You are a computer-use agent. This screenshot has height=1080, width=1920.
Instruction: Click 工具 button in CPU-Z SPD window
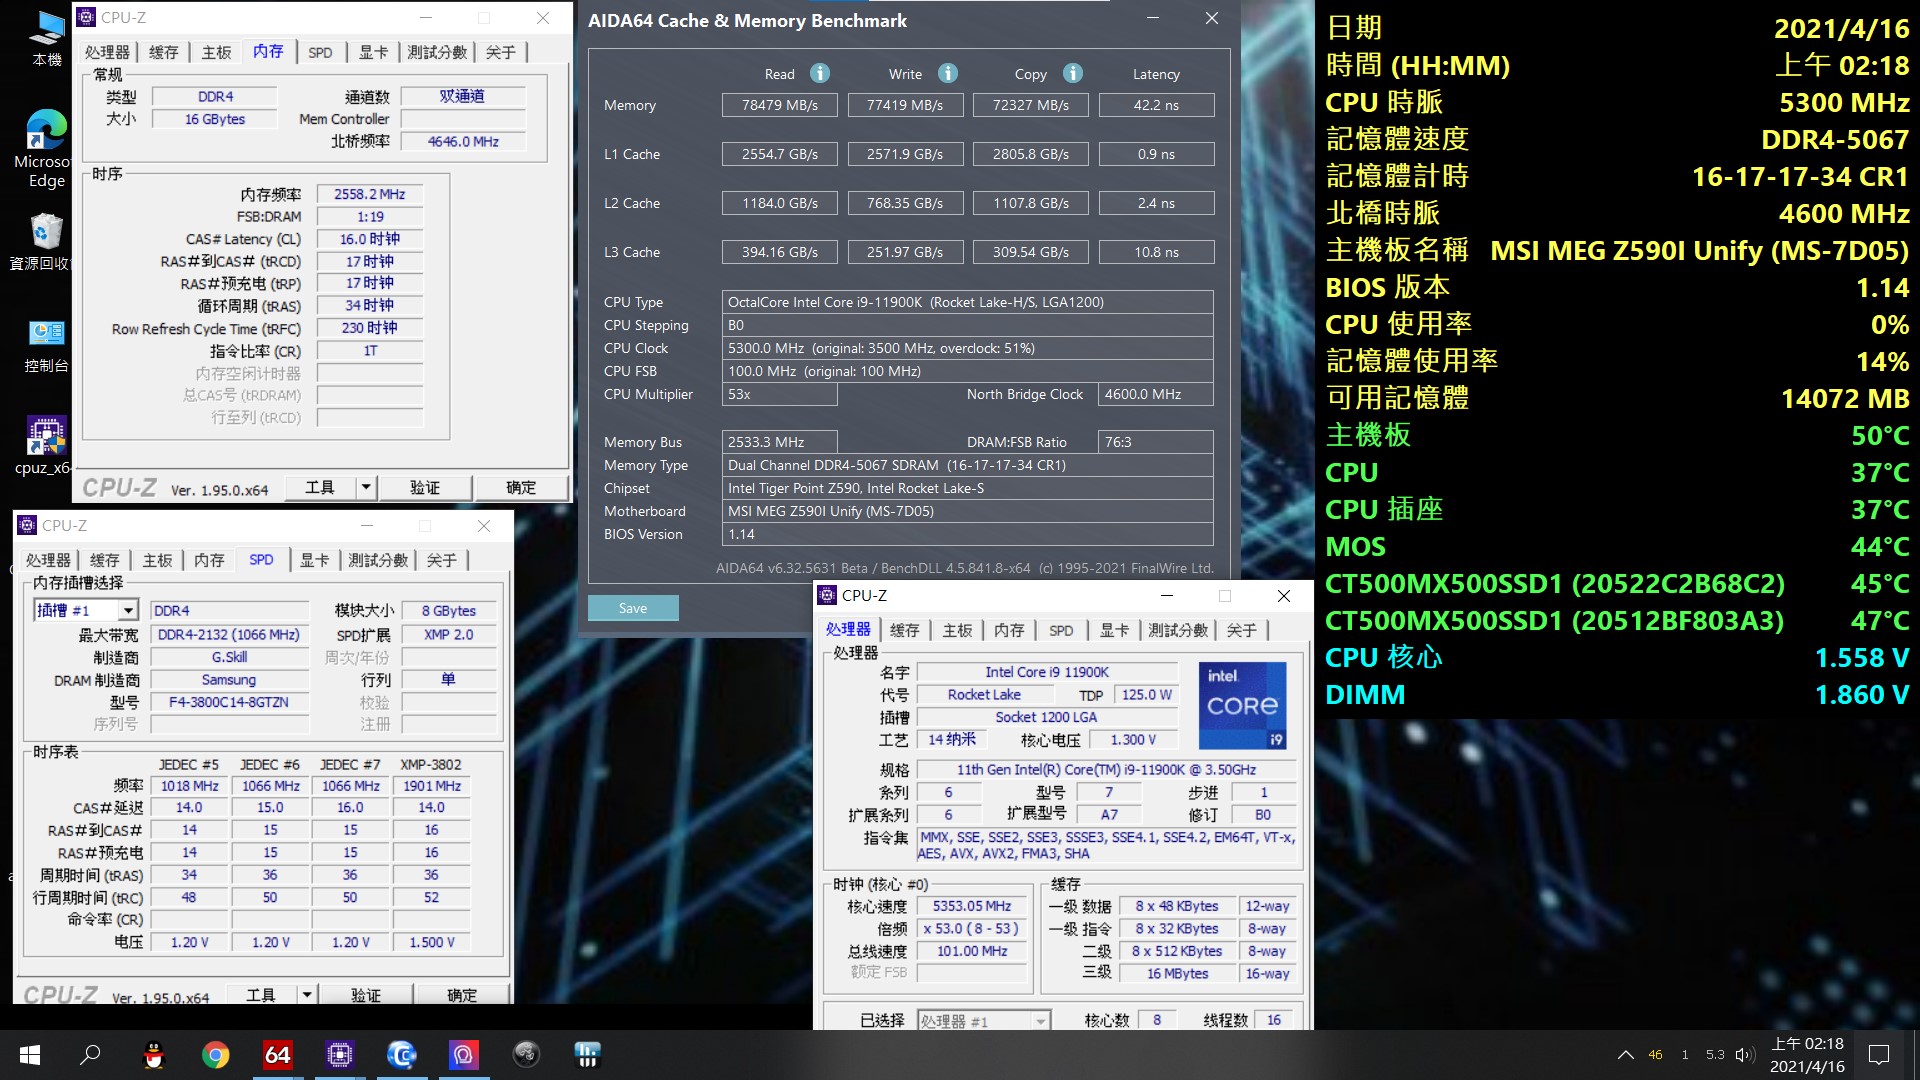coord(261,995)
